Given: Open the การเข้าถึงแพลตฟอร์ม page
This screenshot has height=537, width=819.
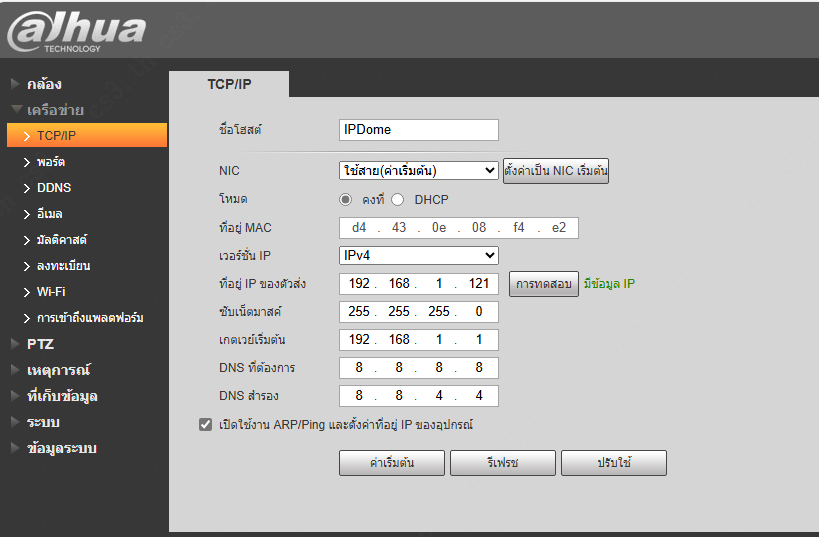Looking at the screenshot, I should 90,318.
